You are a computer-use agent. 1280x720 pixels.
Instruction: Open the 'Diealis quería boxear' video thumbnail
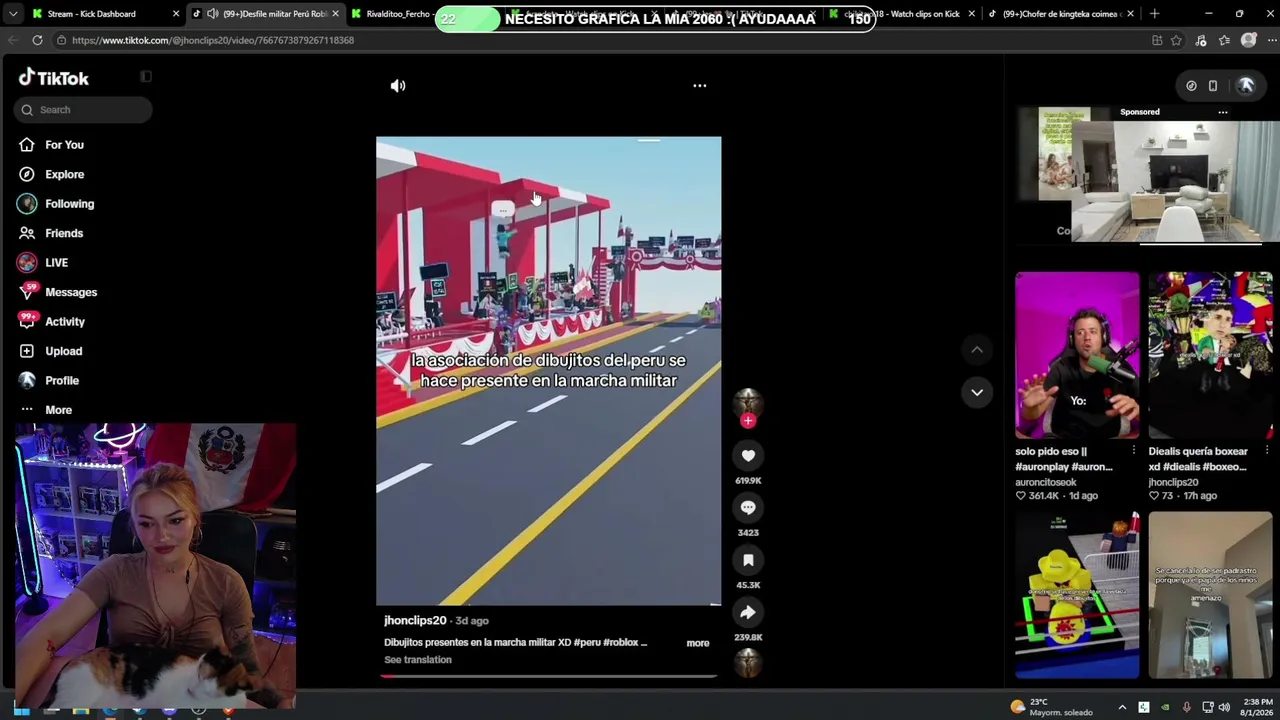tap(1210, 355)
